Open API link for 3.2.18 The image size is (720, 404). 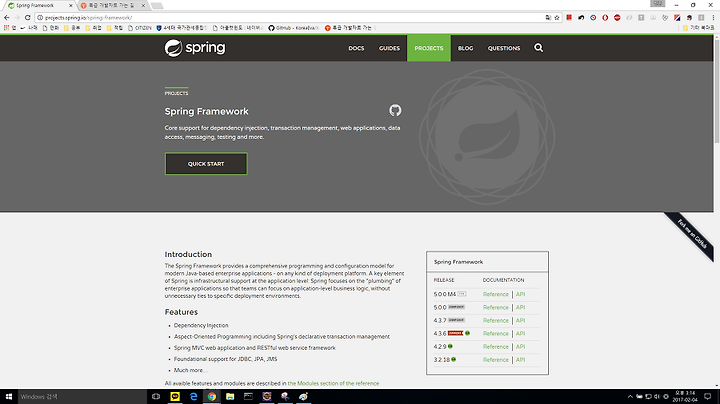point(520,359)
